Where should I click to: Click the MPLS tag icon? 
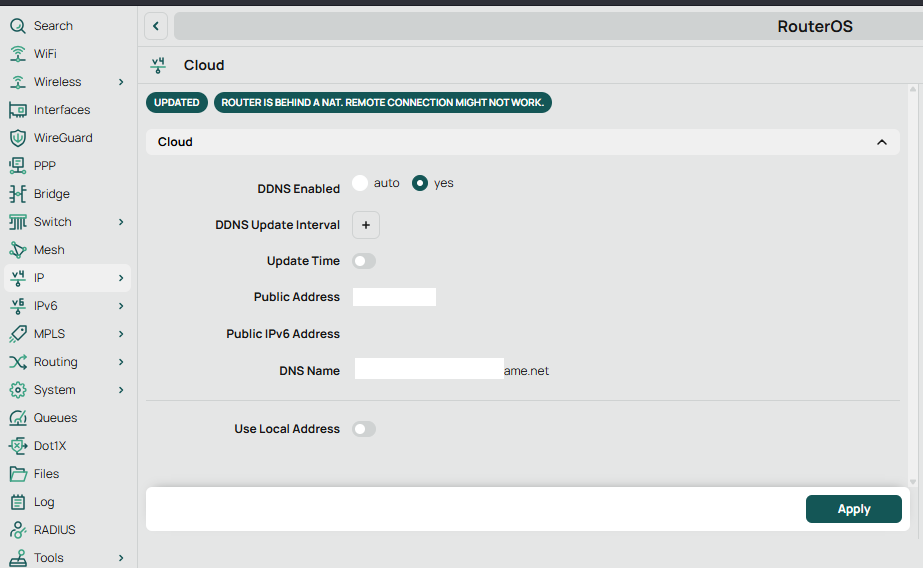pyautogui.click(x=18, y=334)
